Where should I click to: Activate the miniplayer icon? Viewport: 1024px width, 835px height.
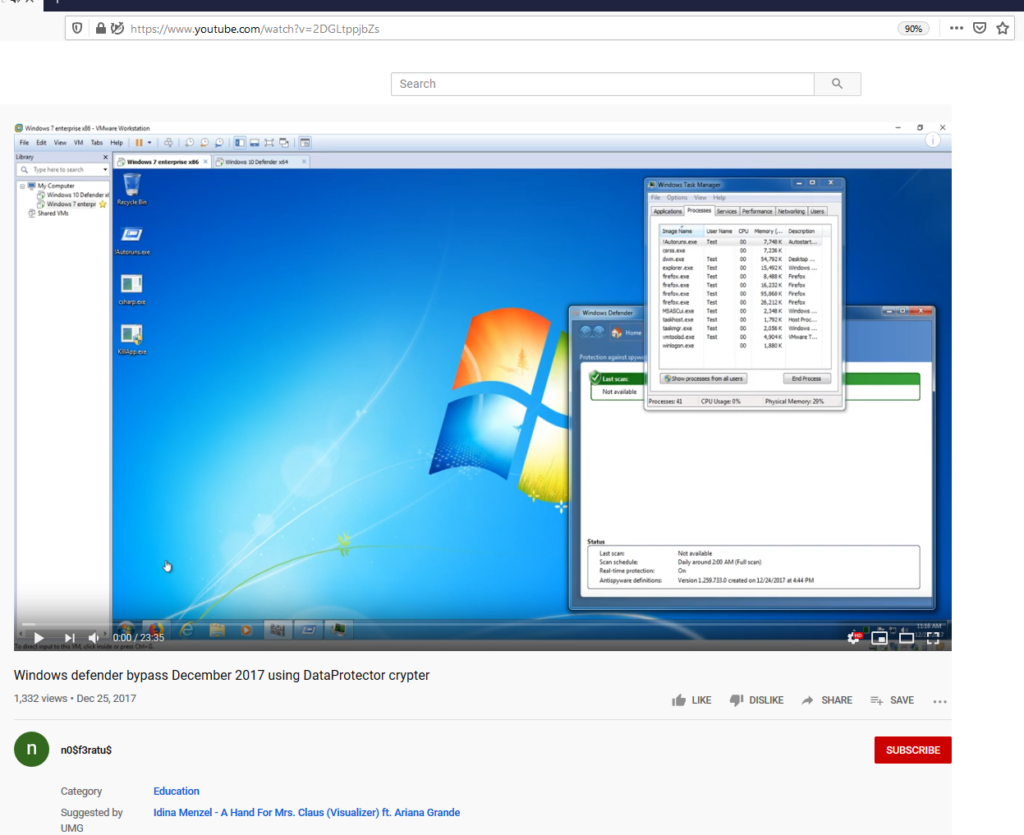pyautogui.click(x=879, y=638)
